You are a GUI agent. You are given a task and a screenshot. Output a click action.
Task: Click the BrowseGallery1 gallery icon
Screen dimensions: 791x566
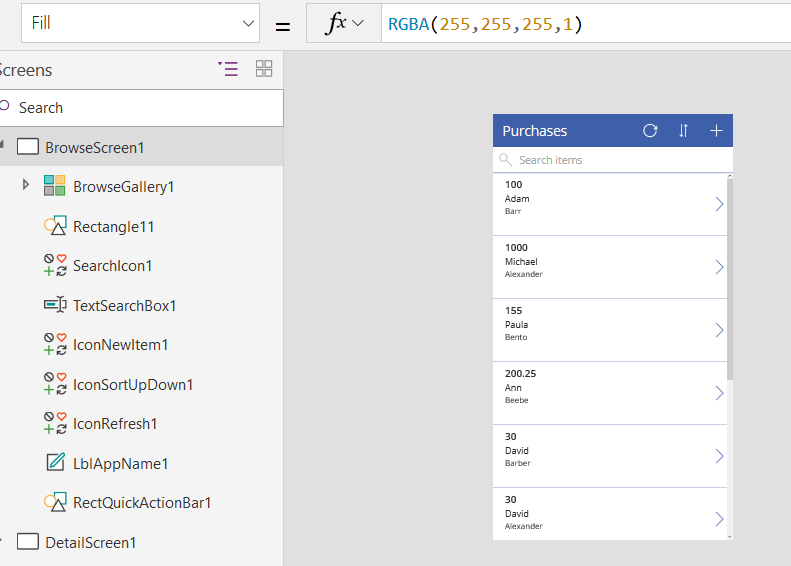click(54, 186)
